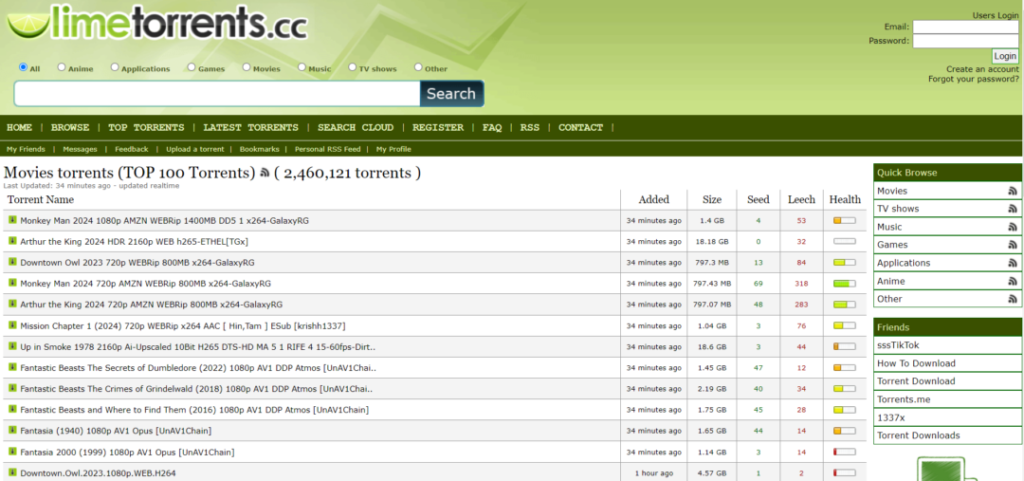This screenshot has width=1024, height=481.
Task: Click the Size column header
Action: 712,200
